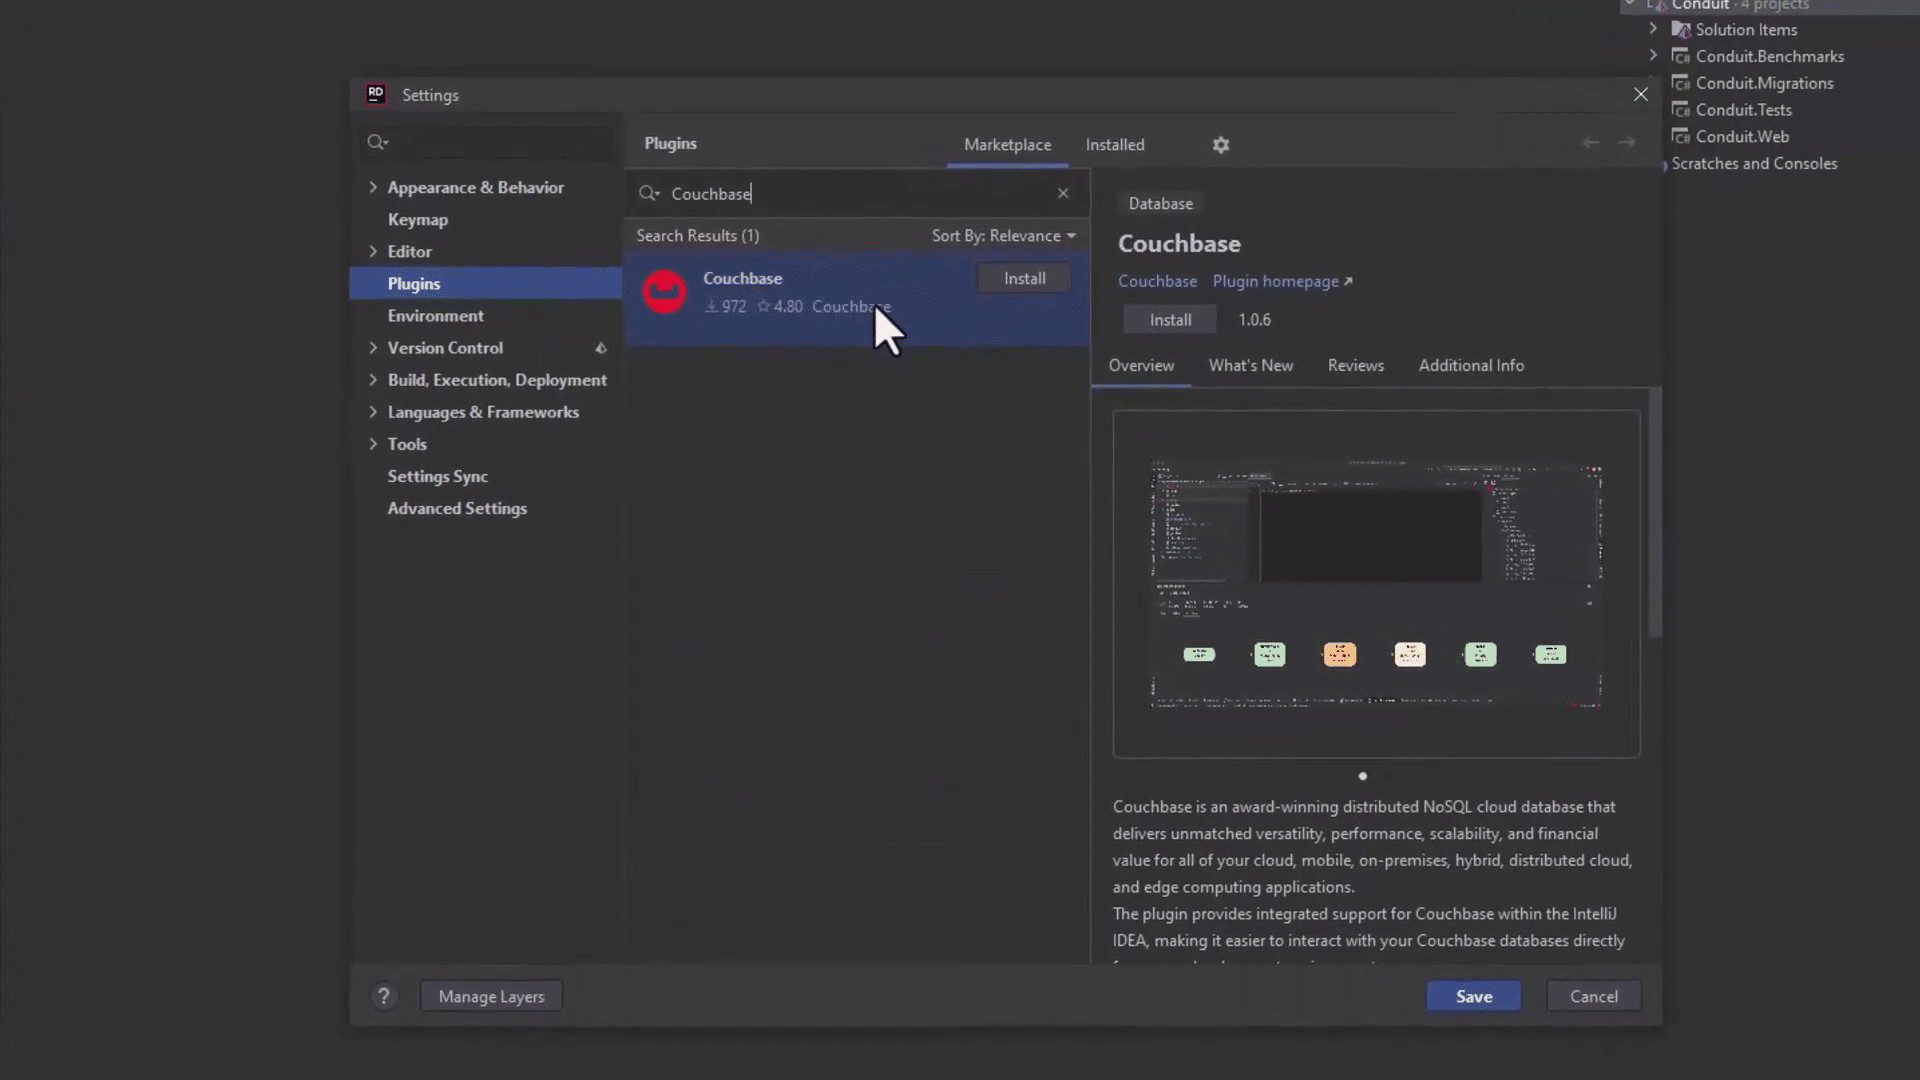Click the second screenshot carousel dot
The image size is (1920, 1080).
coord(1385,775)
